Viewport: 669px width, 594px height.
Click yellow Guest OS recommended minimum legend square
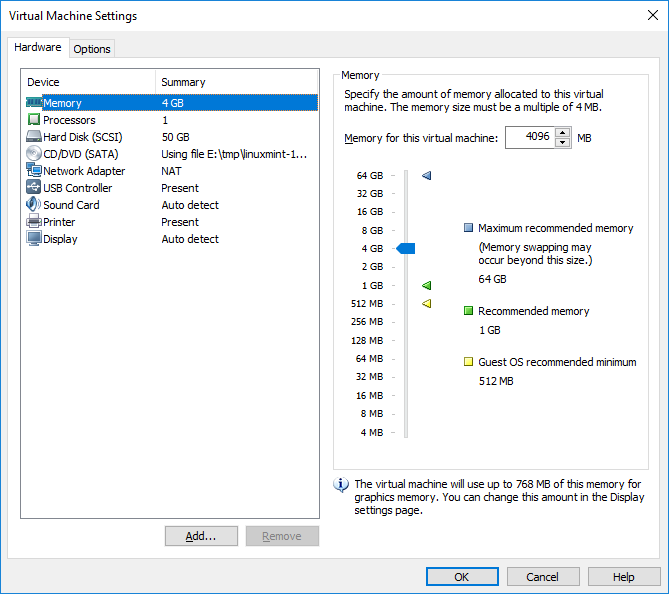pos(468,362)
